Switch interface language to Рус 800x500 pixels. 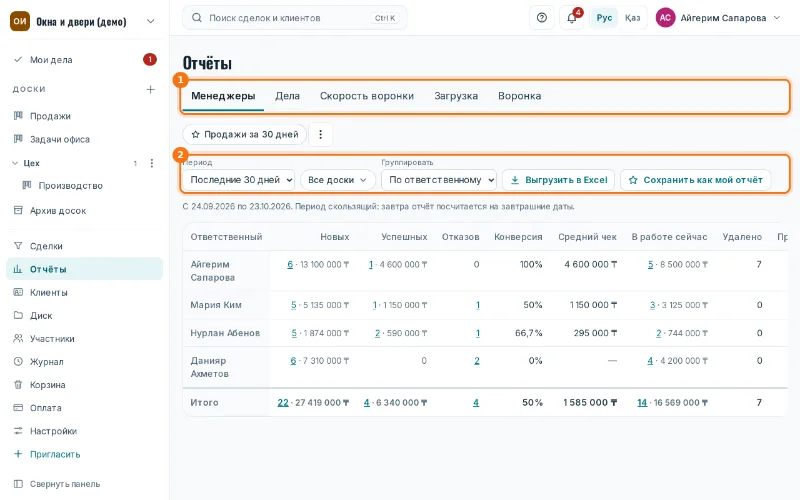(604, 18)
